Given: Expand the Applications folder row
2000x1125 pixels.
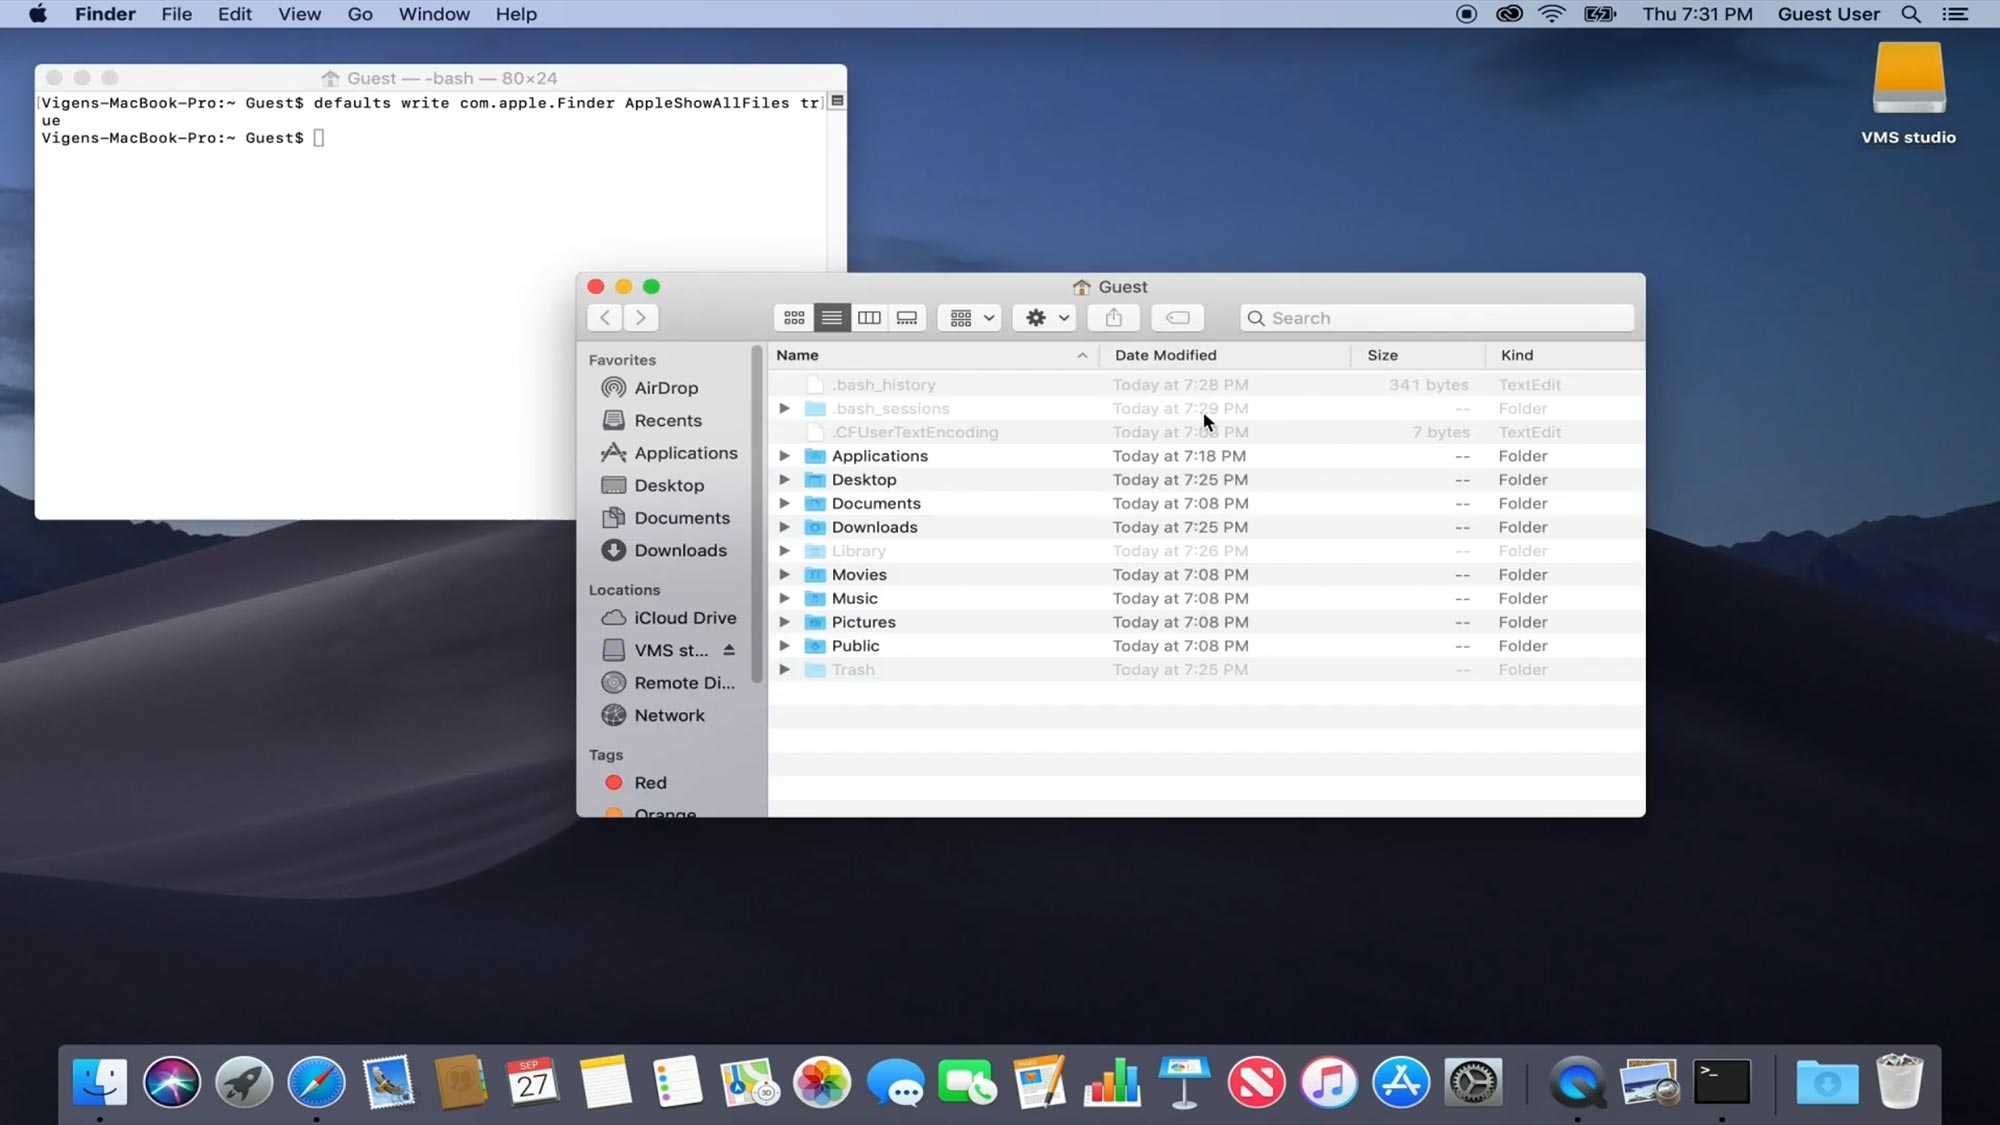Looking at the screenshot, I should 785,456.
